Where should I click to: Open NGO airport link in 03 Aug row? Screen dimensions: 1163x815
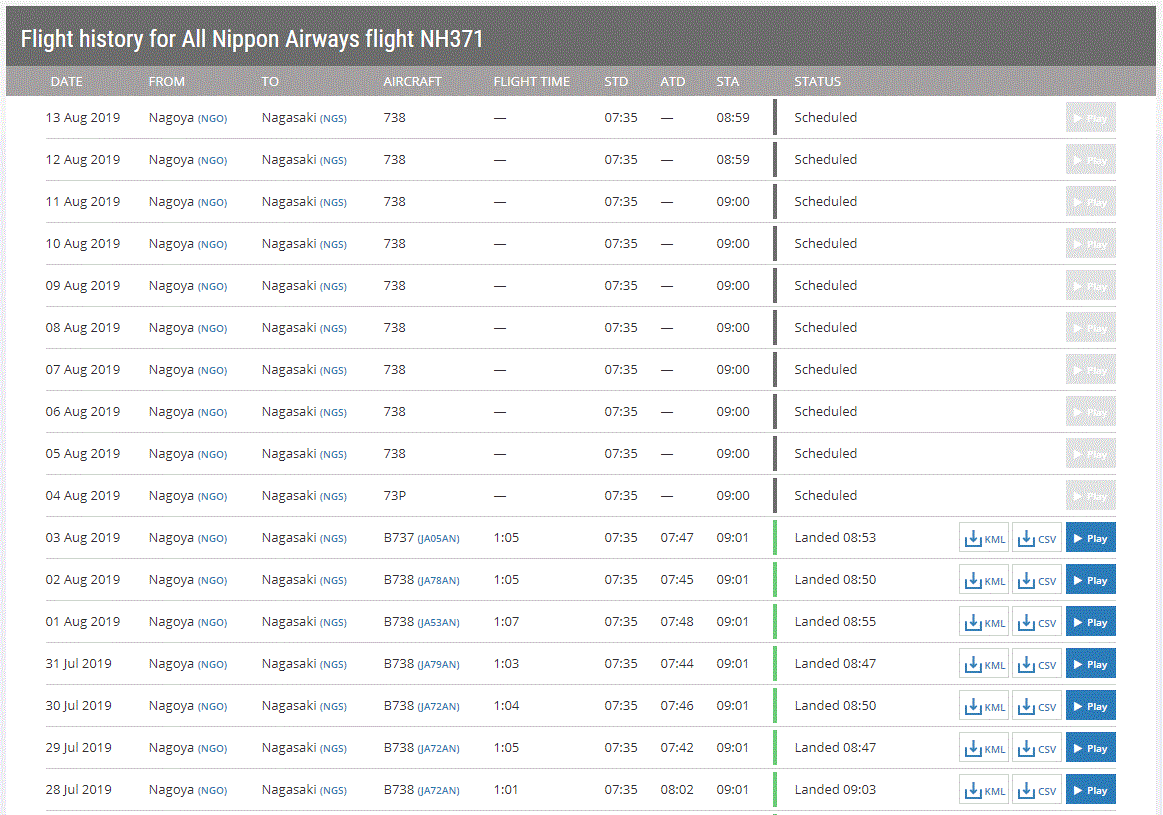pos(212,538)
